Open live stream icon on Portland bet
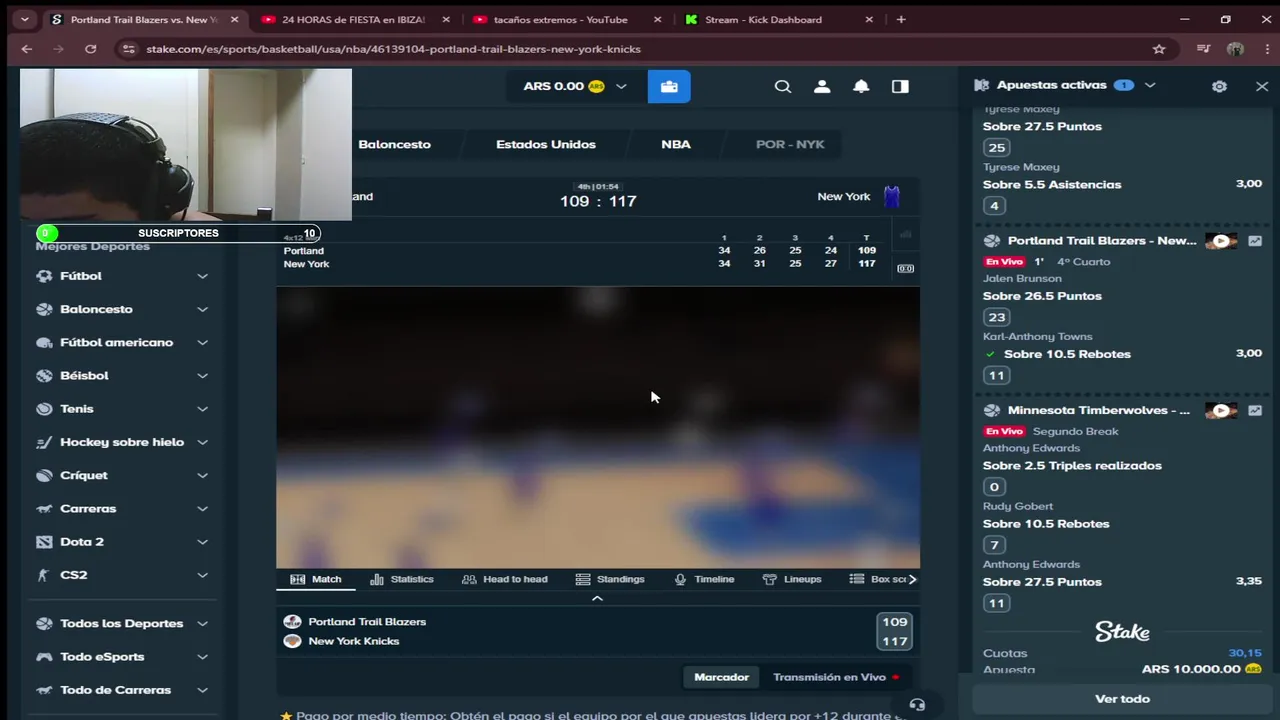This screenshot has width=1280, height=720. 1221,241
